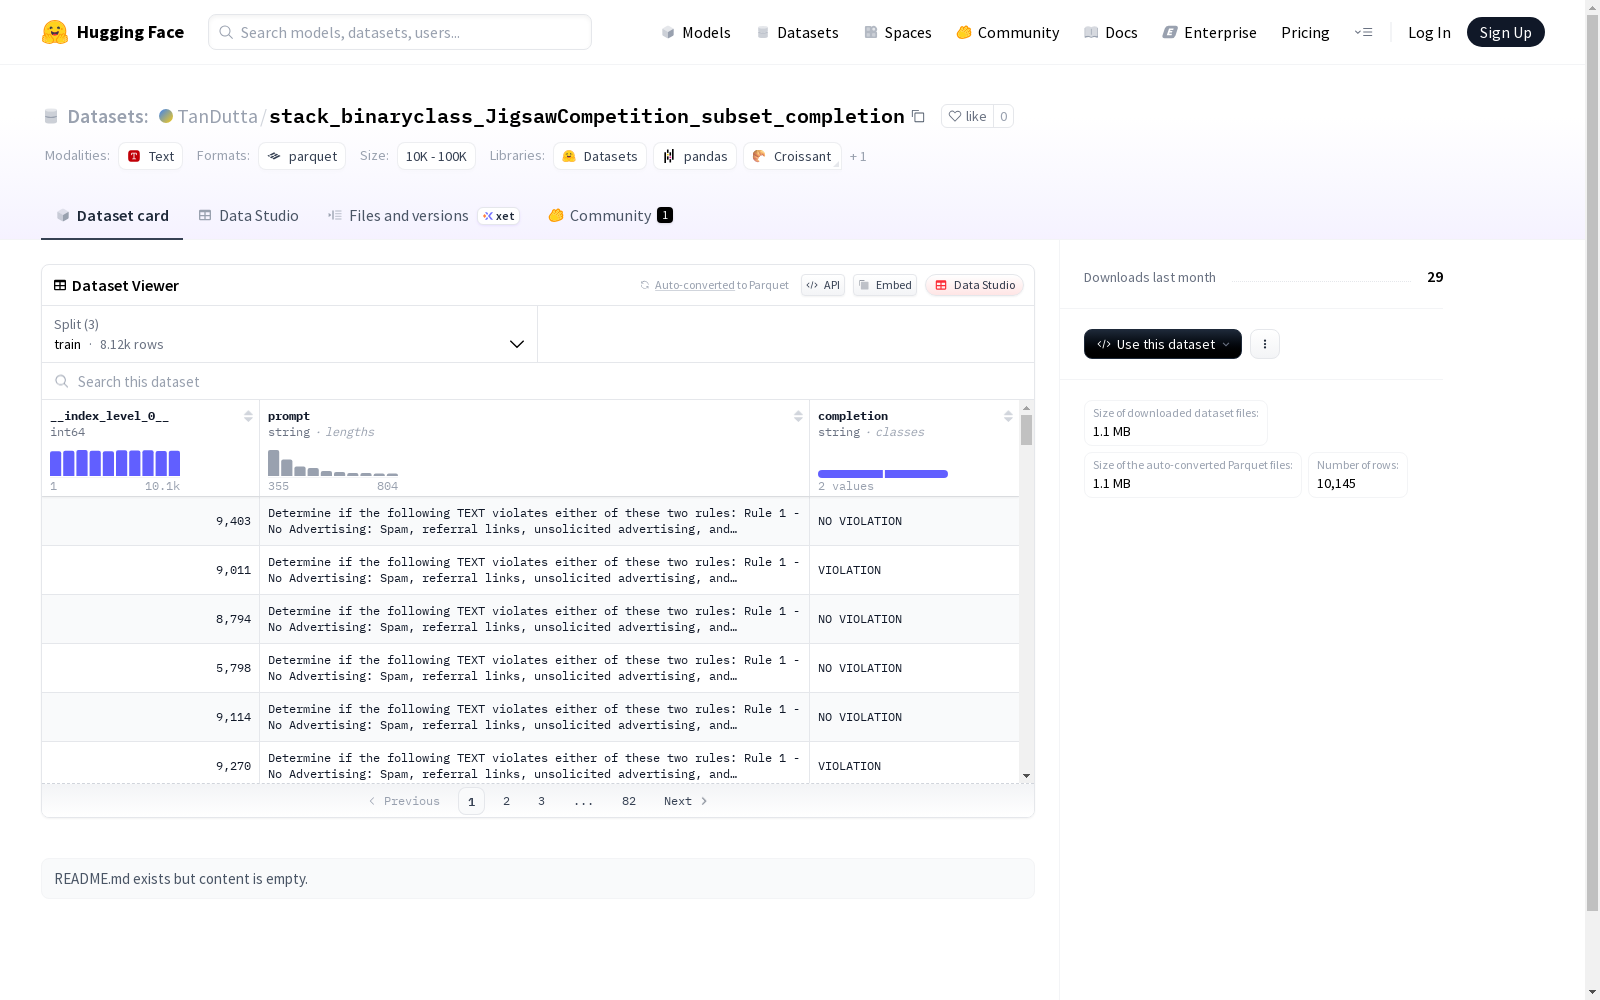
Task: Open Models in the top navigation
Action: click(x=696, y=32)
